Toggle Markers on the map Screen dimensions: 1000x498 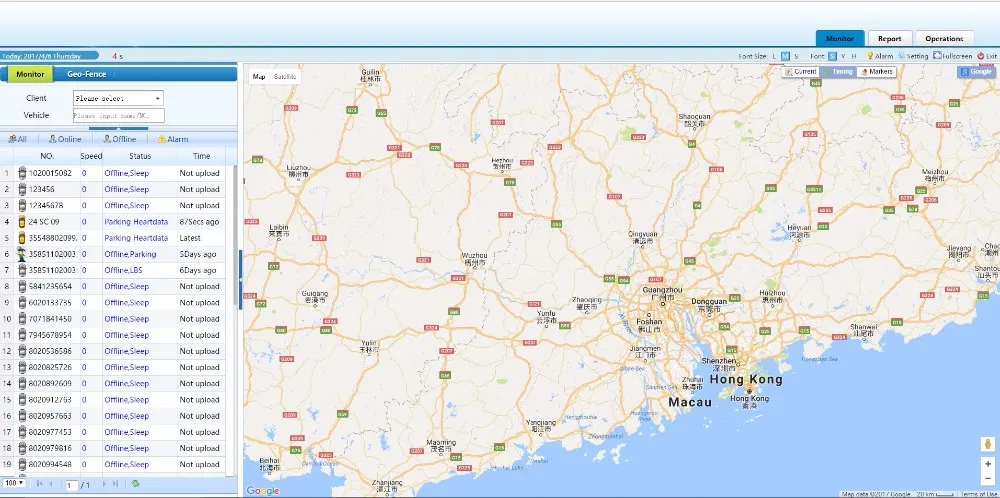(x=876, y=72)
